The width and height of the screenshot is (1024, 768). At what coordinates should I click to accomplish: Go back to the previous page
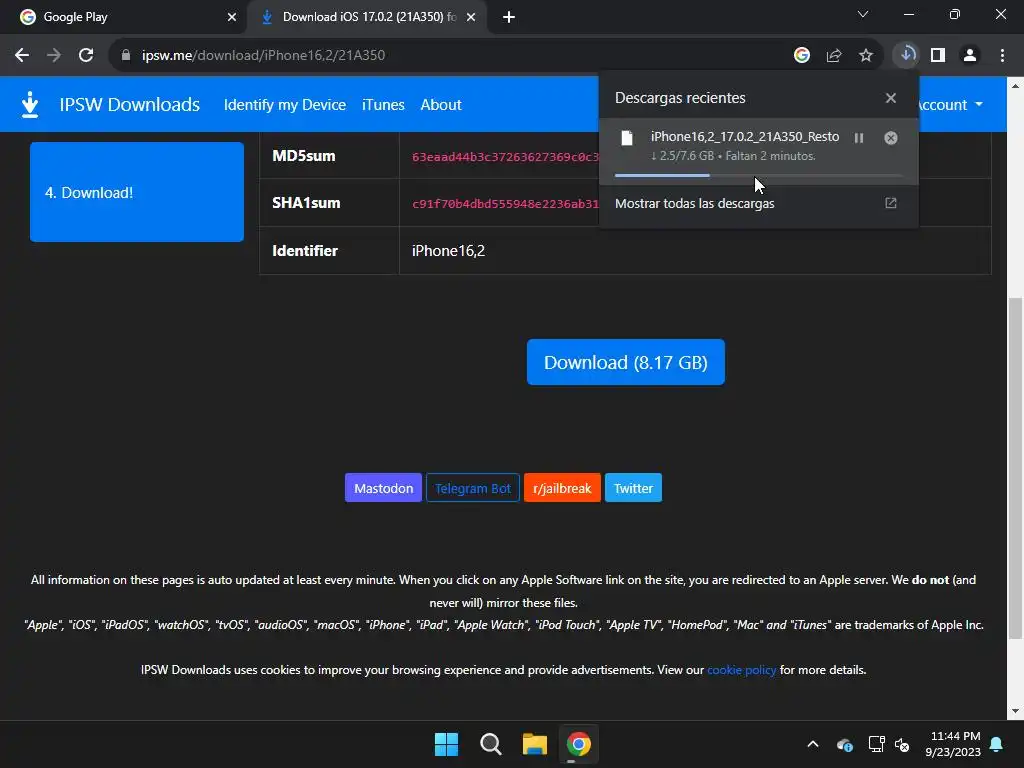coord(22,56)
